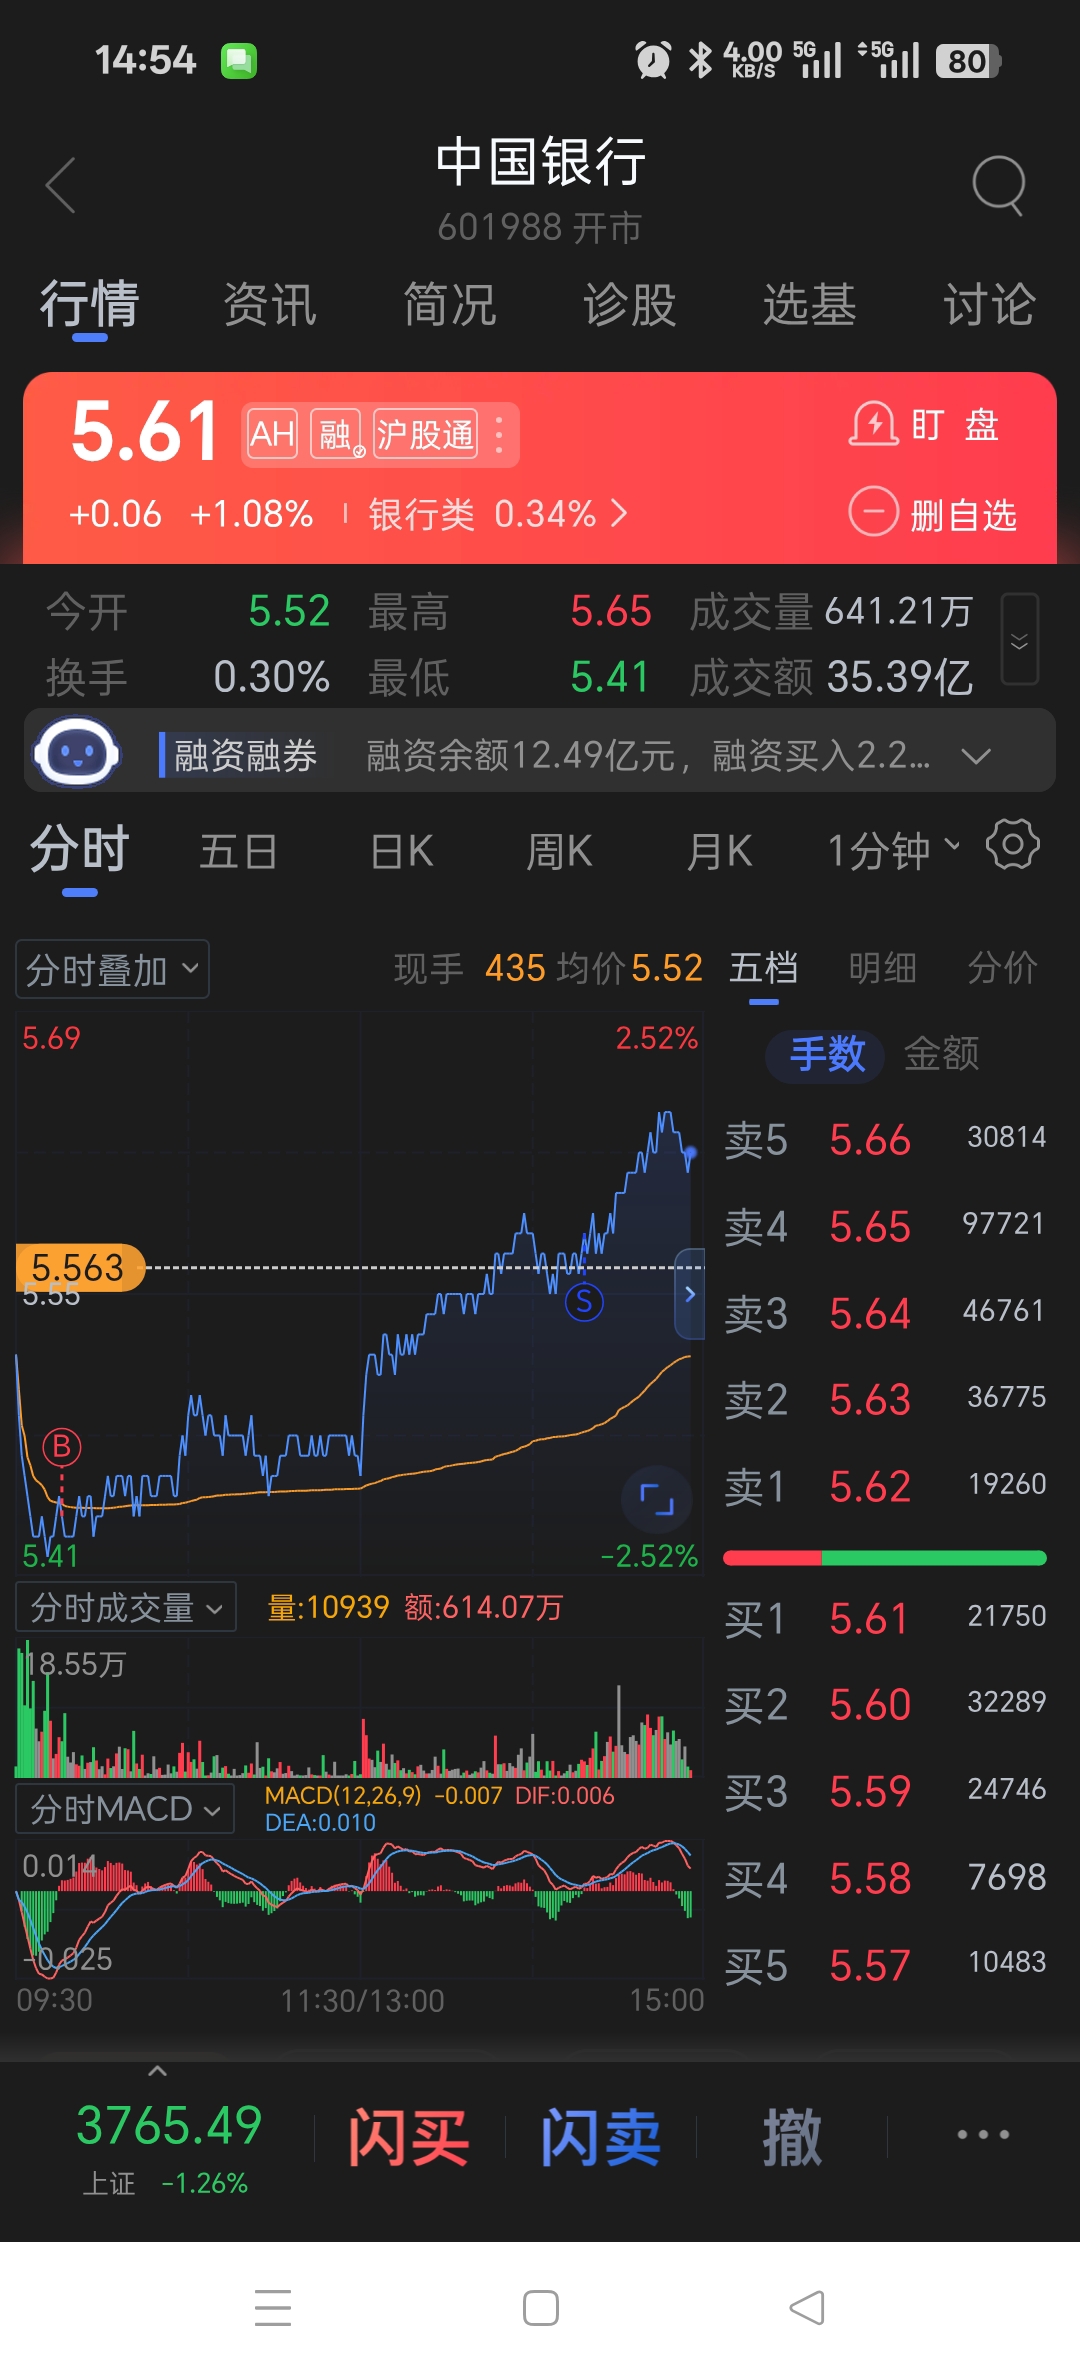Tap the buy/sell ratio red-green bar
Image resolution: width=1080 pixels, height=2374 pixels.
[884, 1558]
